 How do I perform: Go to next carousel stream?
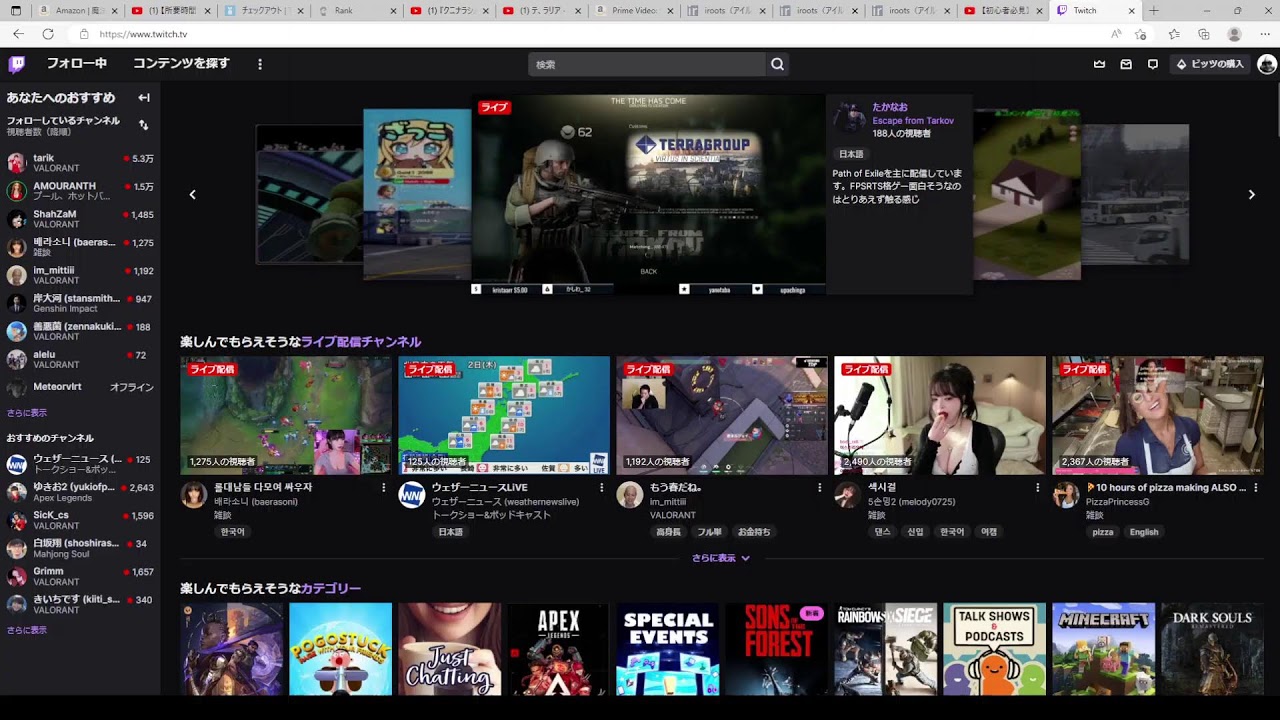pos(1251,195)
